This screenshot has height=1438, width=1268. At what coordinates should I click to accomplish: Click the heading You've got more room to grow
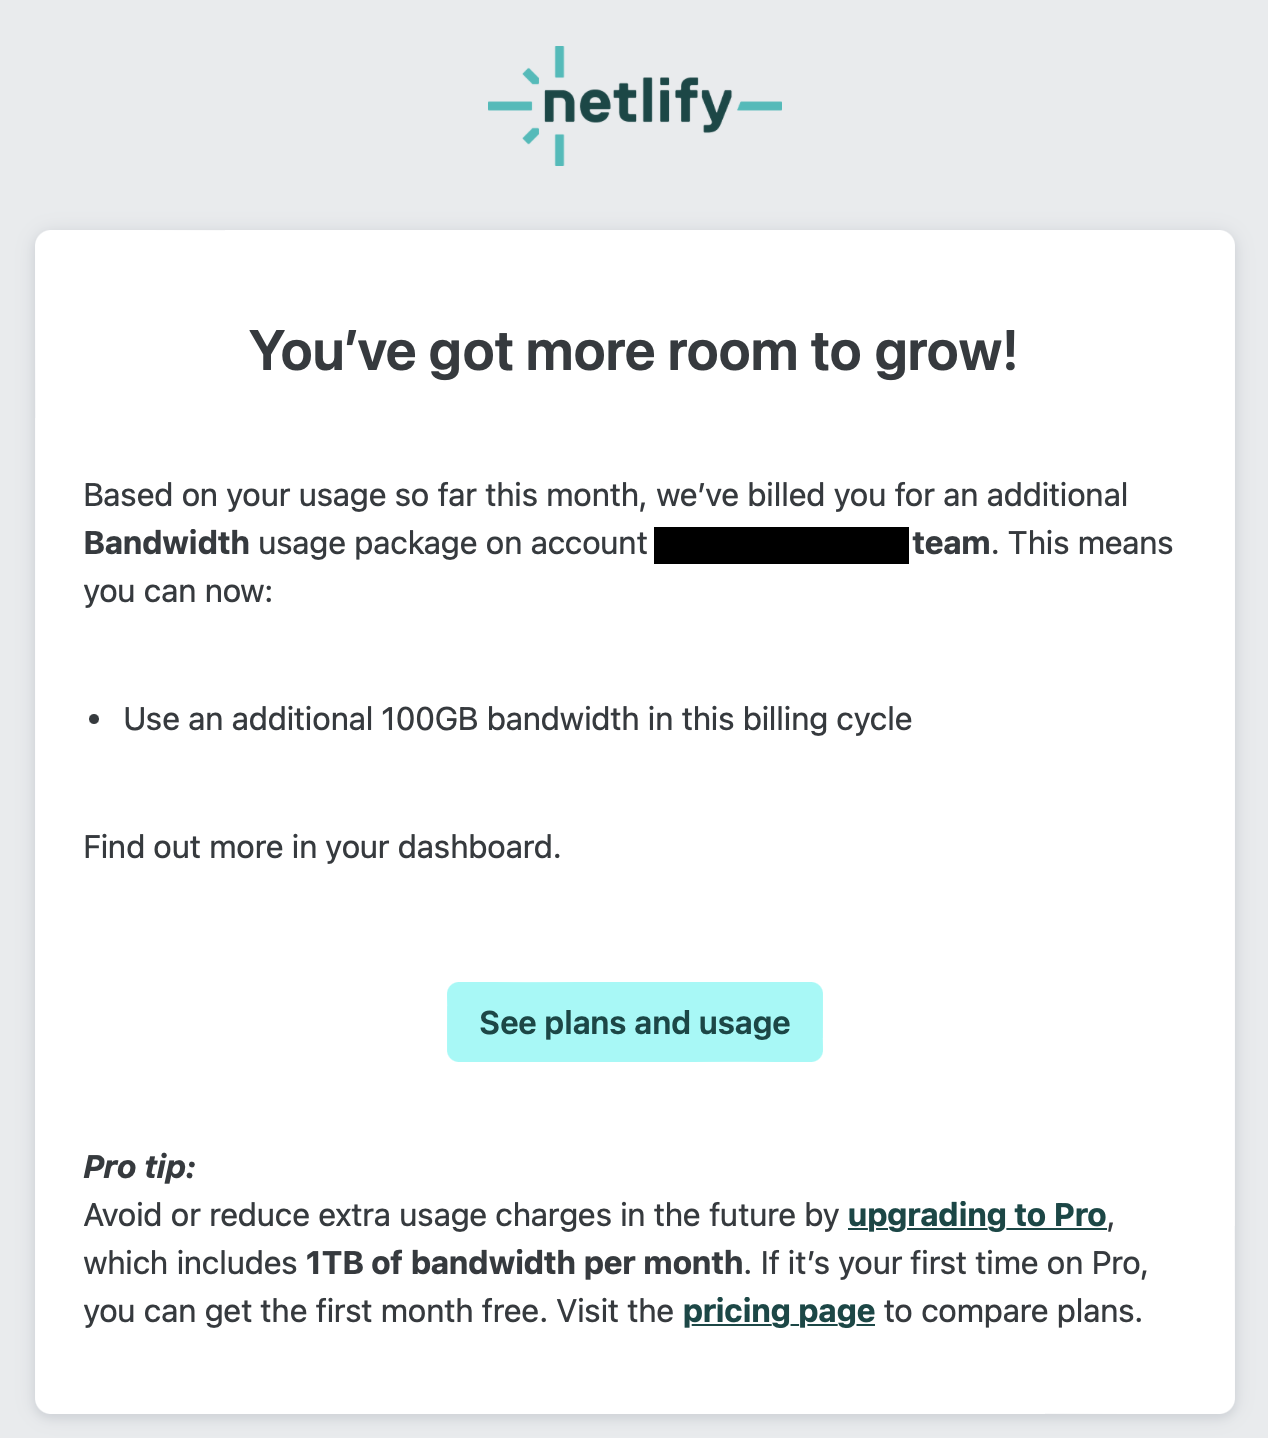coord(634,351)
